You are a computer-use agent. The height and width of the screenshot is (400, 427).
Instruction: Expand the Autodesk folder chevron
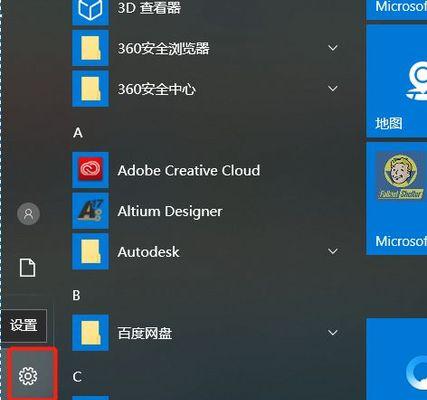point(333,251)
